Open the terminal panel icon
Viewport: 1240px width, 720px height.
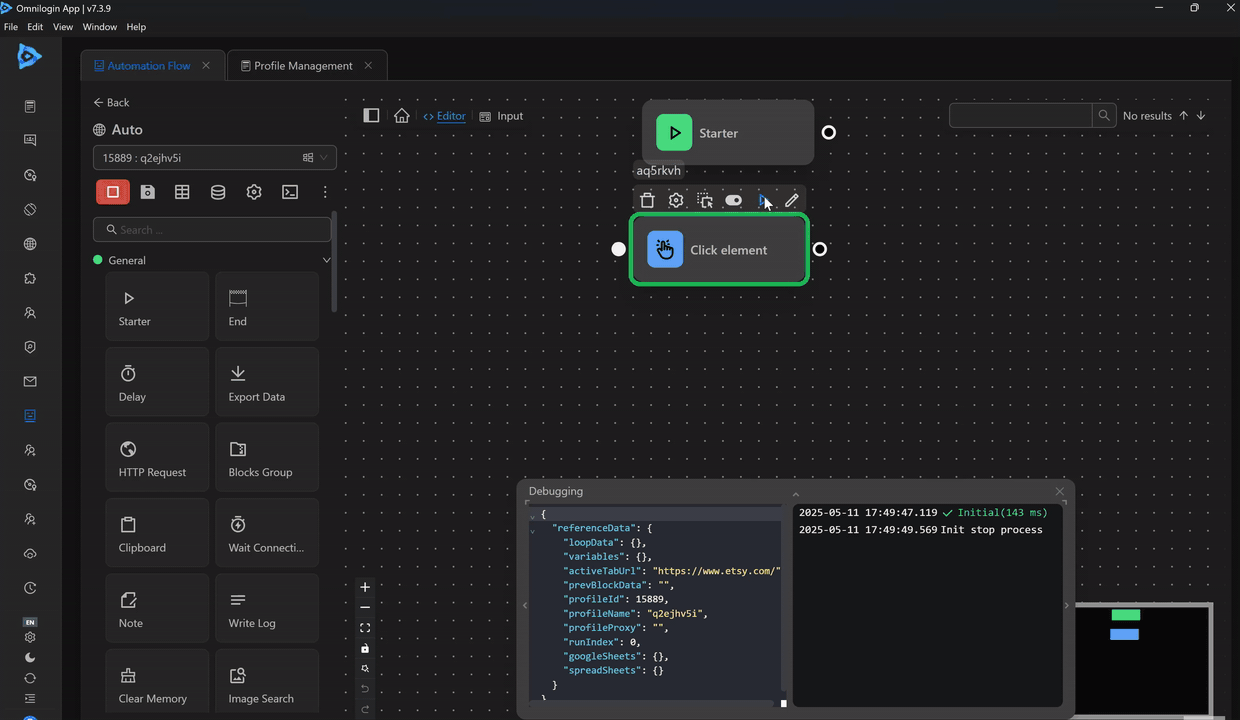[289, 191]
